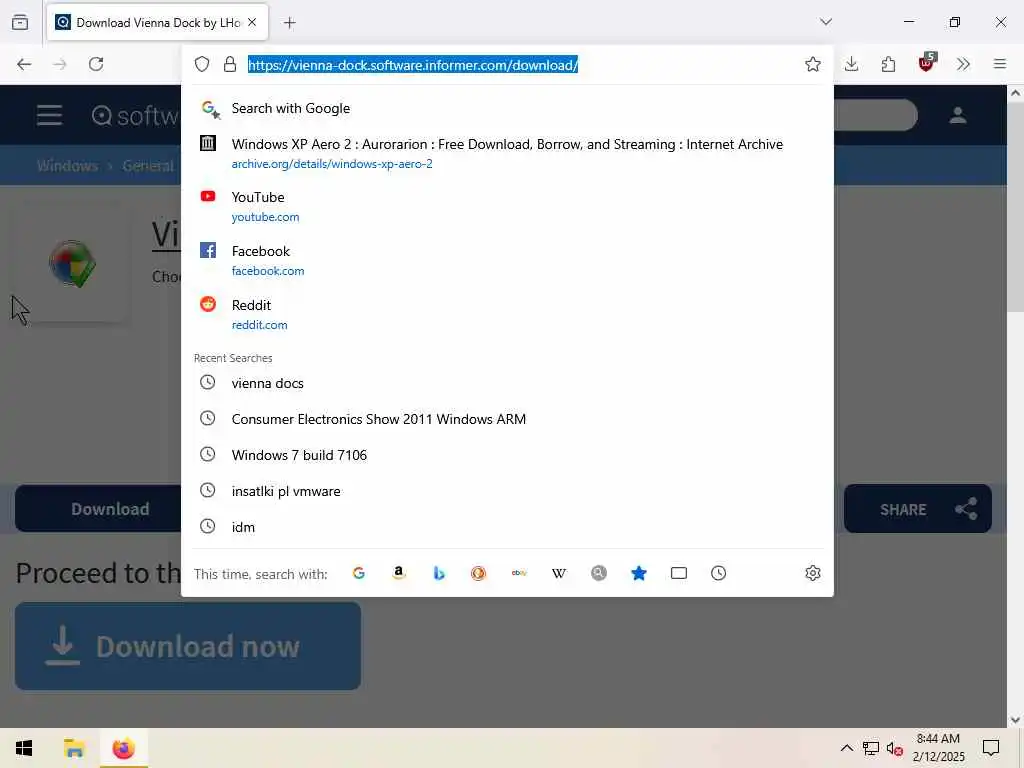
Task: Search this time in History
Action: click(x=718, y=573)
